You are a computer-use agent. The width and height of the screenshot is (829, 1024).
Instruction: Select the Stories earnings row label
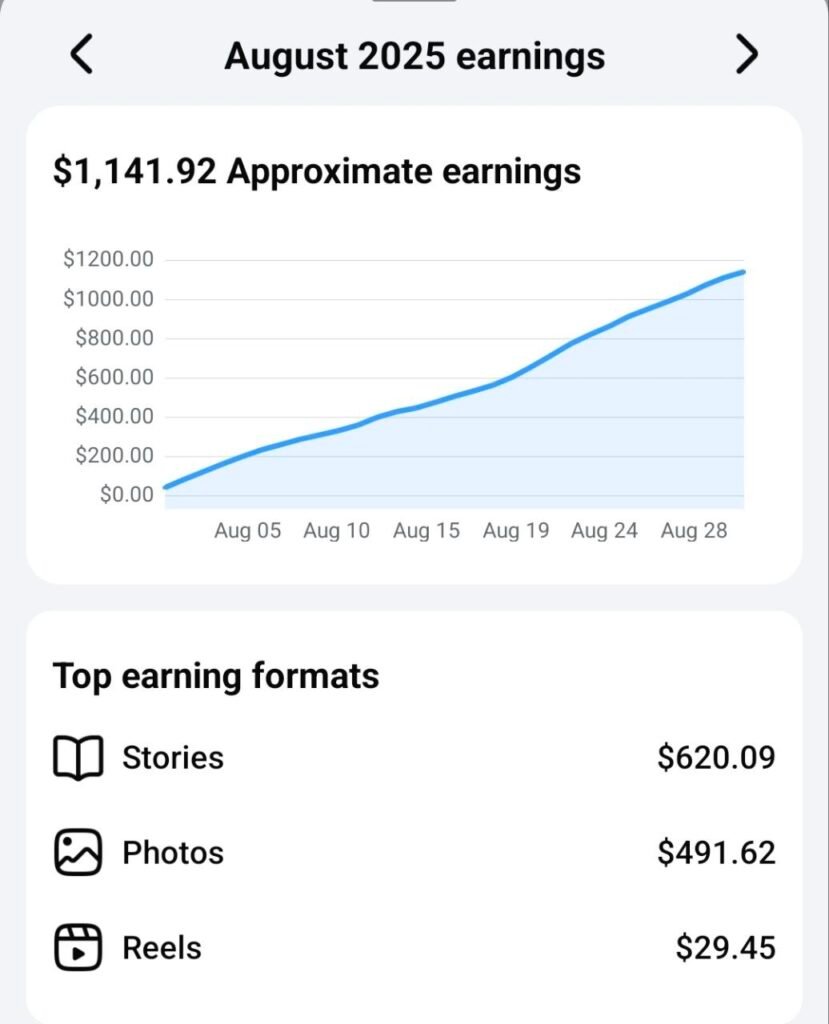tap(173, 758)
